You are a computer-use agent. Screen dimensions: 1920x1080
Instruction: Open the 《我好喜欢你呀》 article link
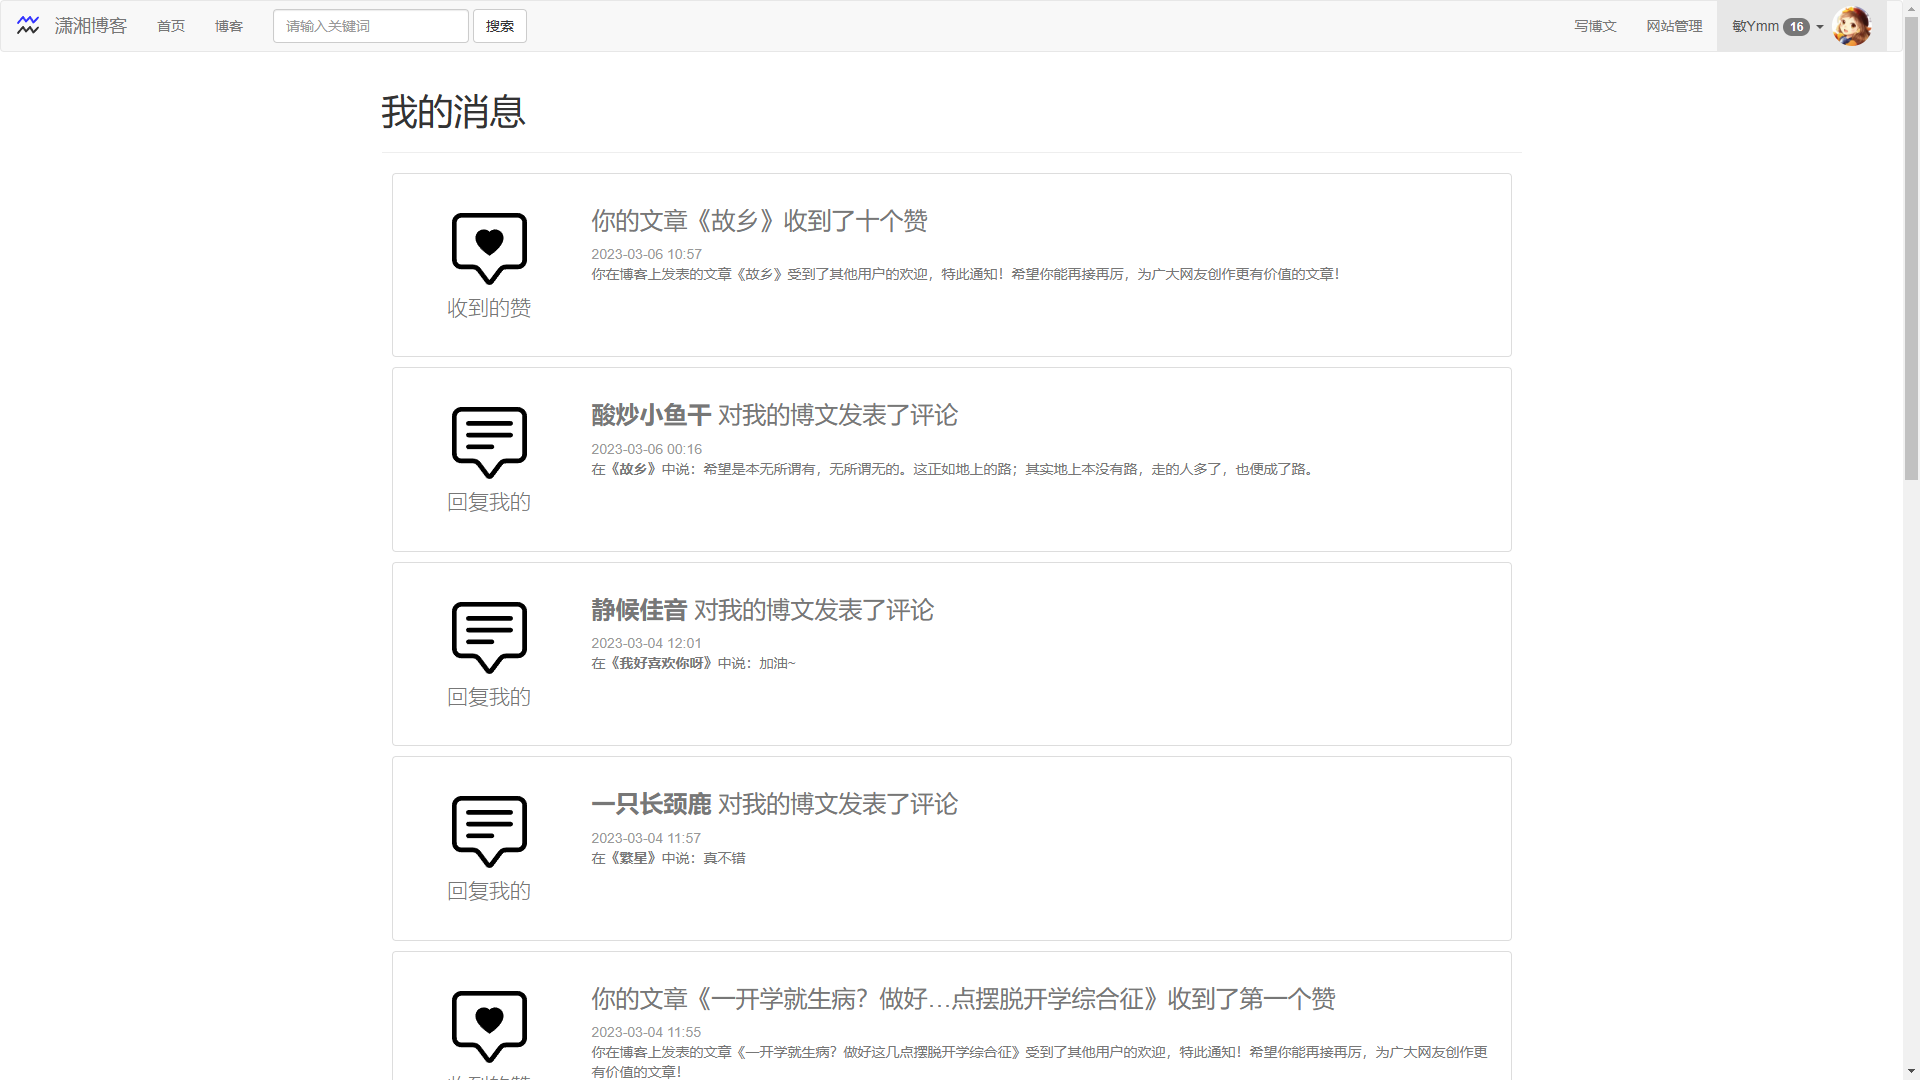pos(664,663)
